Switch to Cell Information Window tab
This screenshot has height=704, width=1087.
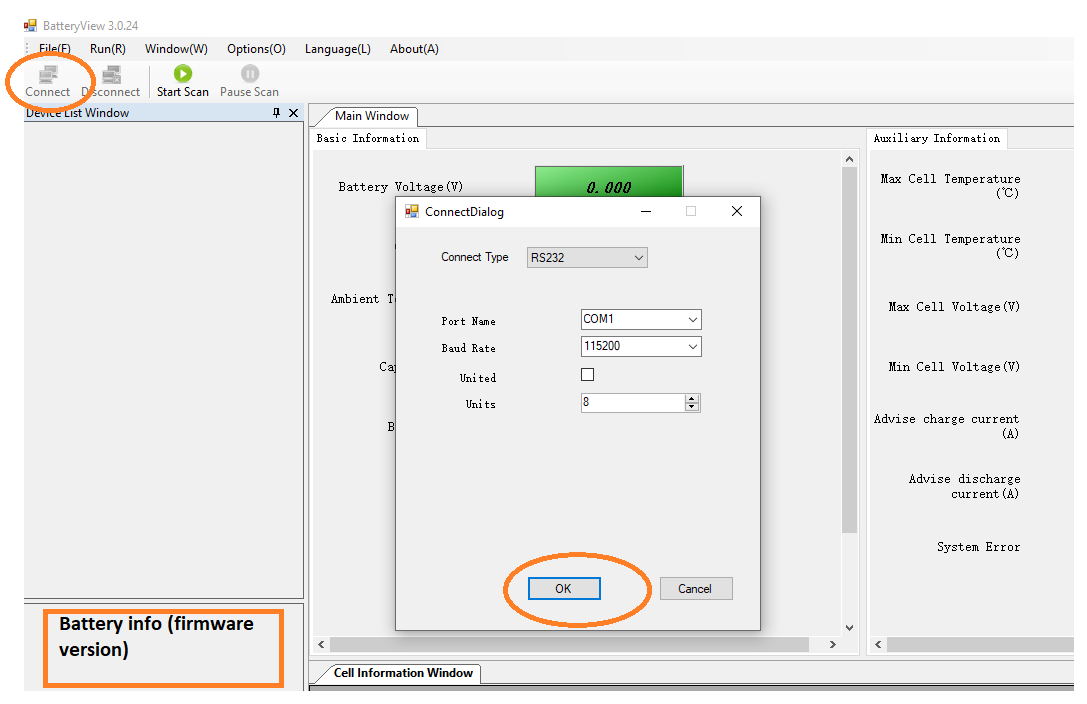(402, 673)
